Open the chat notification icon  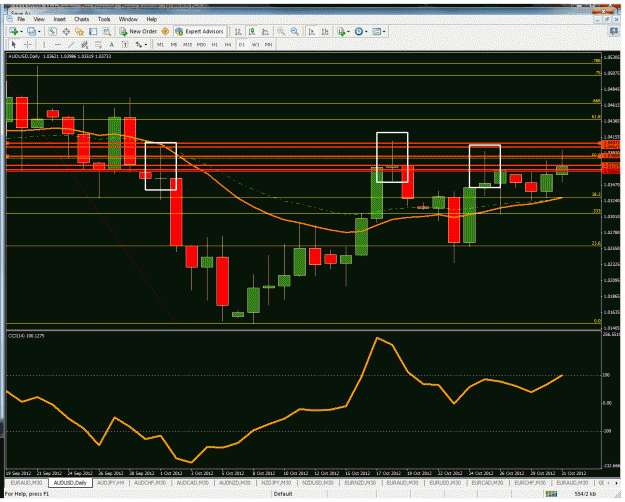(613, 31)
